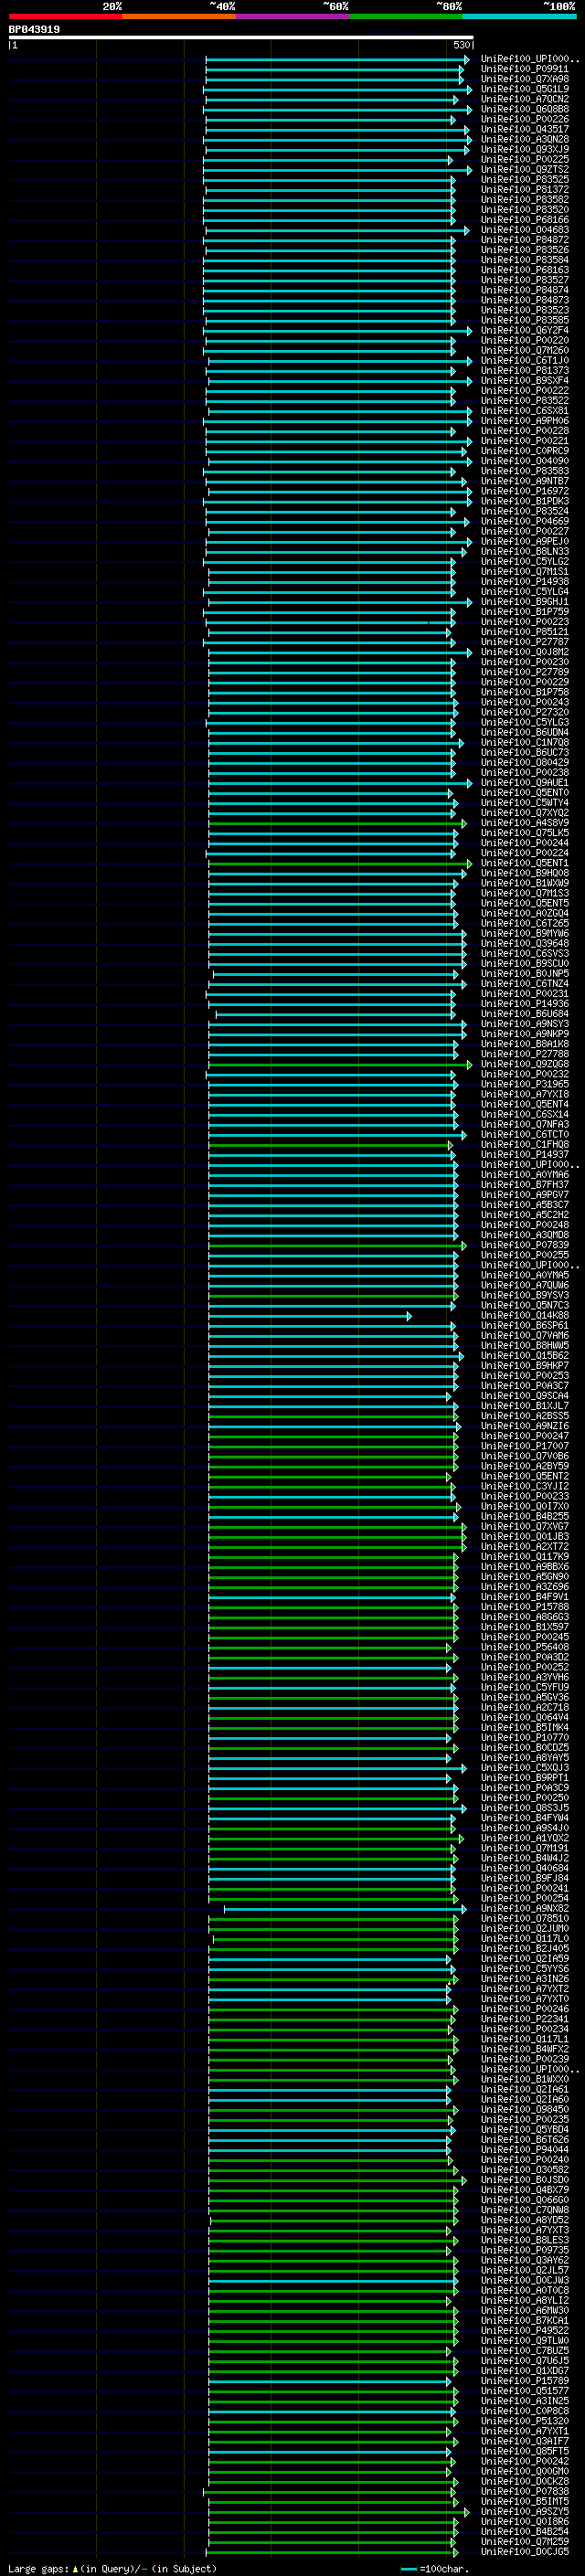Click hit label UniRef100_C6TNZ4
Screen dimensions: 585x2576
pos(525,984)
